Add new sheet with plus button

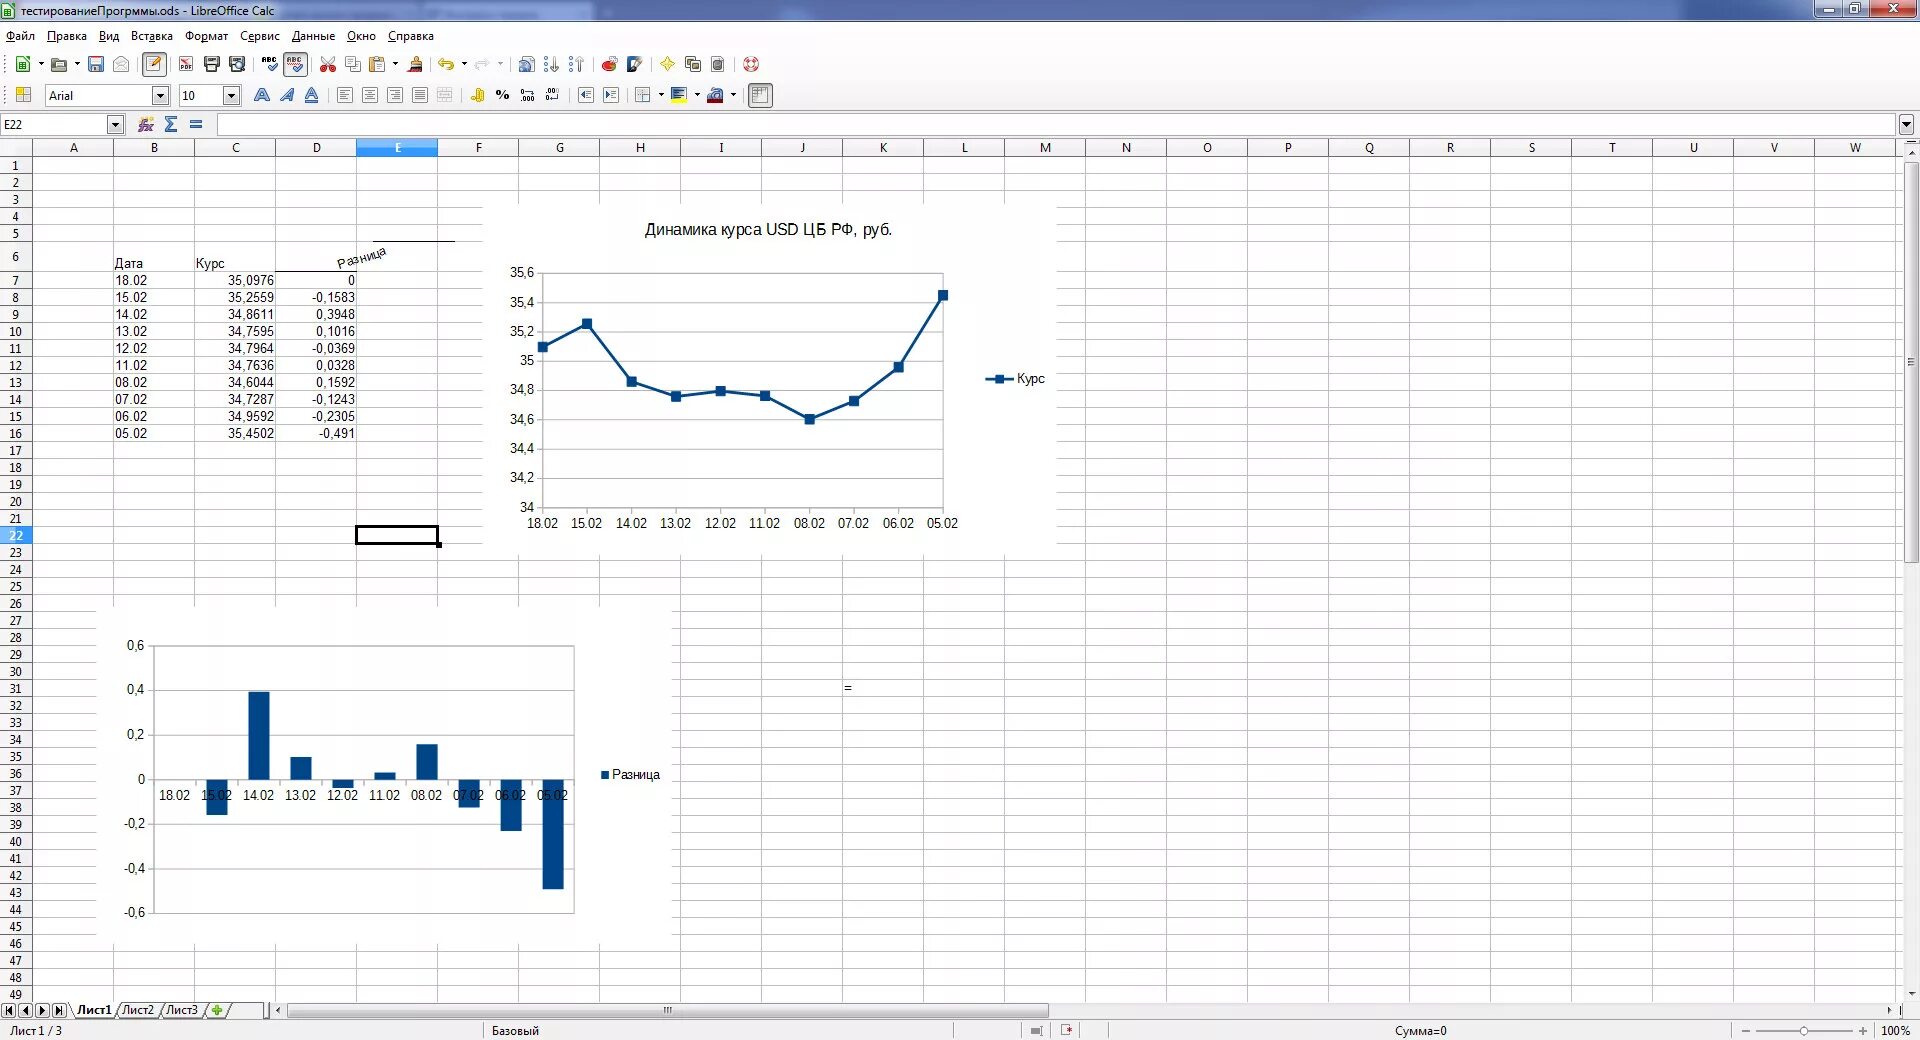(x=217, y=1010)
